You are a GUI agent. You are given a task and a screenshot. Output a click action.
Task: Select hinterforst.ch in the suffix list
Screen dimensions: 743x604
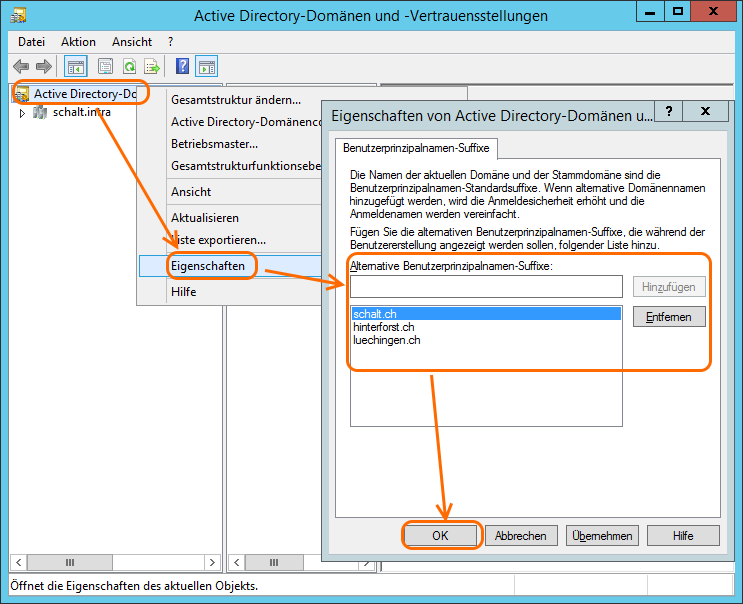point(384,327)
